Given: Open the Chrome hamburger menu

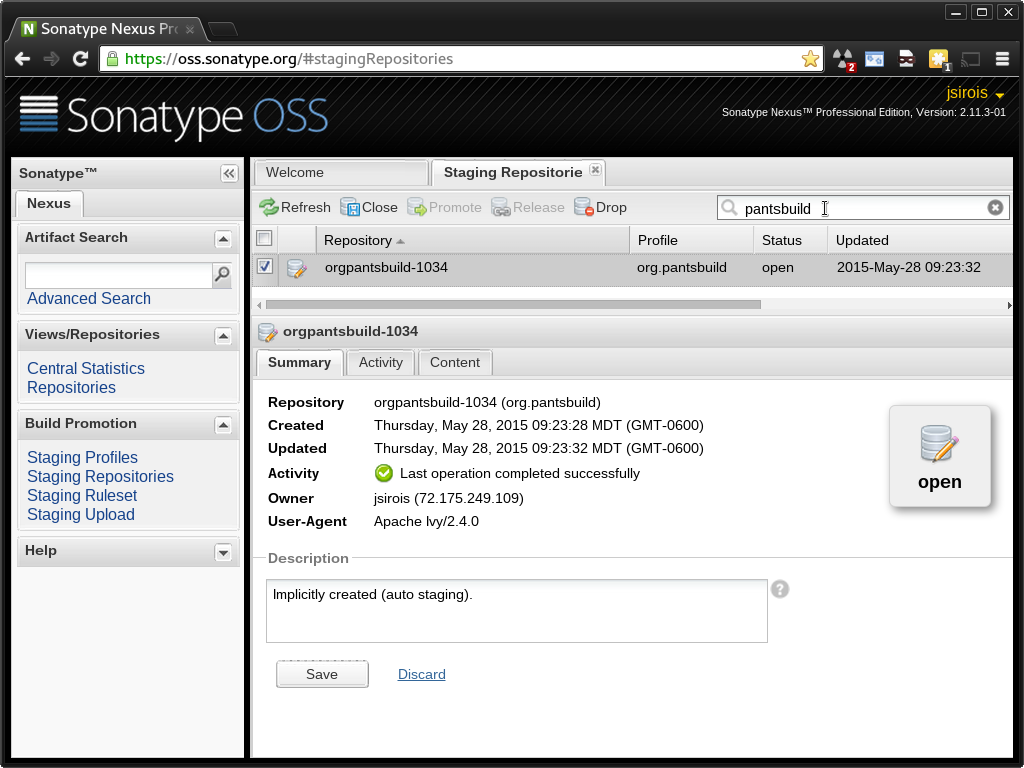Looking at the screenshot, I should 1002,59.
